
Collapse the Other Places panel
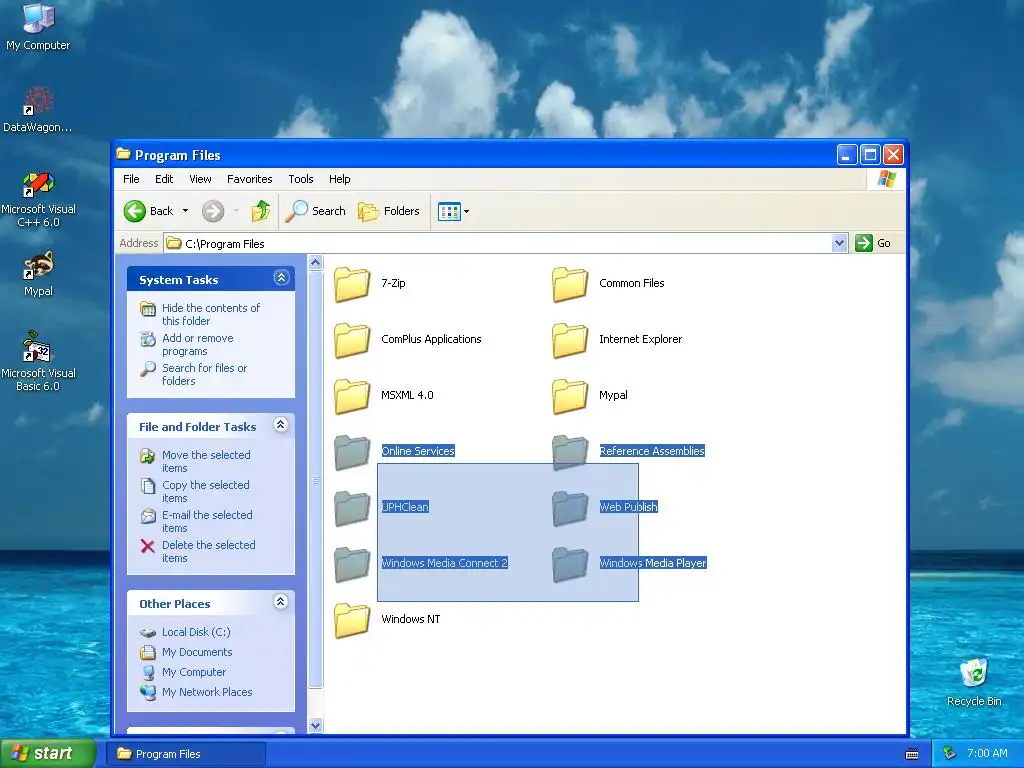click(x=281, y=601)
